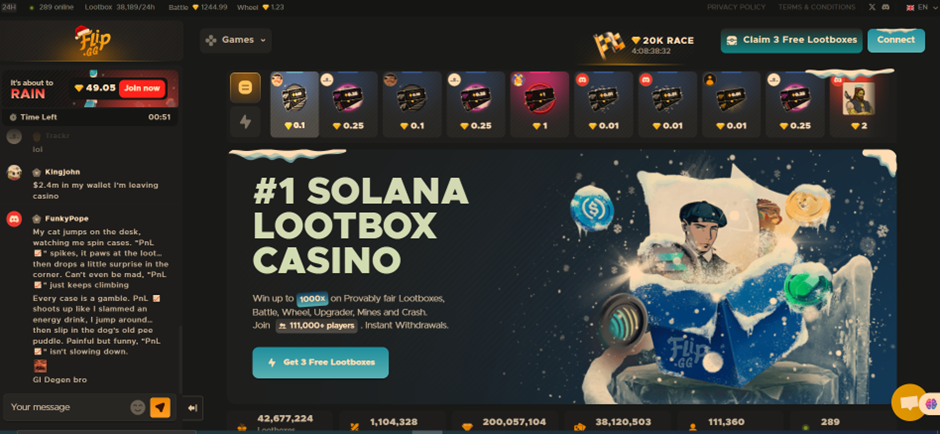Open the EN language selector
Image resolution: width=940 pixels, height=434 pixels.
click(921, 7)
